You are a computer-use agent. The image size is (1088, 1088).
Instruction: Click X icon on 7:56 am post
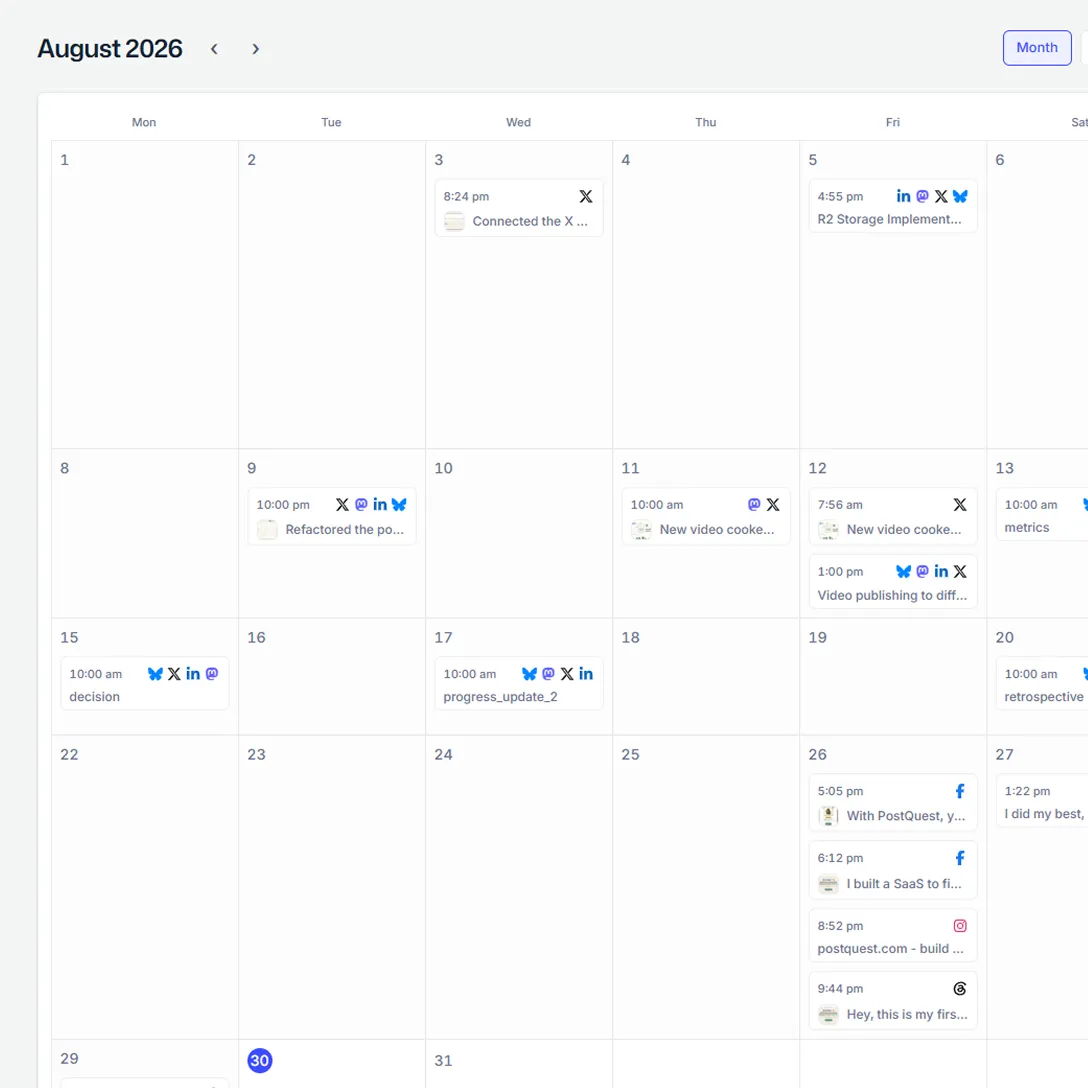[x=960, y=504]
